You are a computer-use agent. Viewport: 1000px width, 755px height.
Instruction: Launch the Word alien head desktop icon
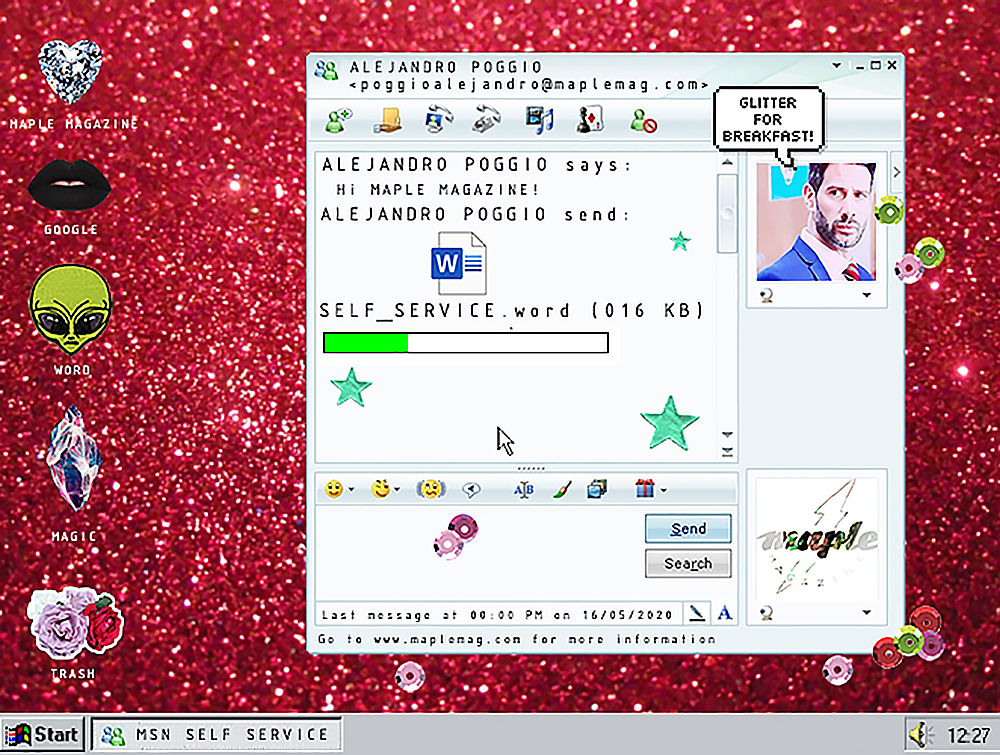(71, 309)
